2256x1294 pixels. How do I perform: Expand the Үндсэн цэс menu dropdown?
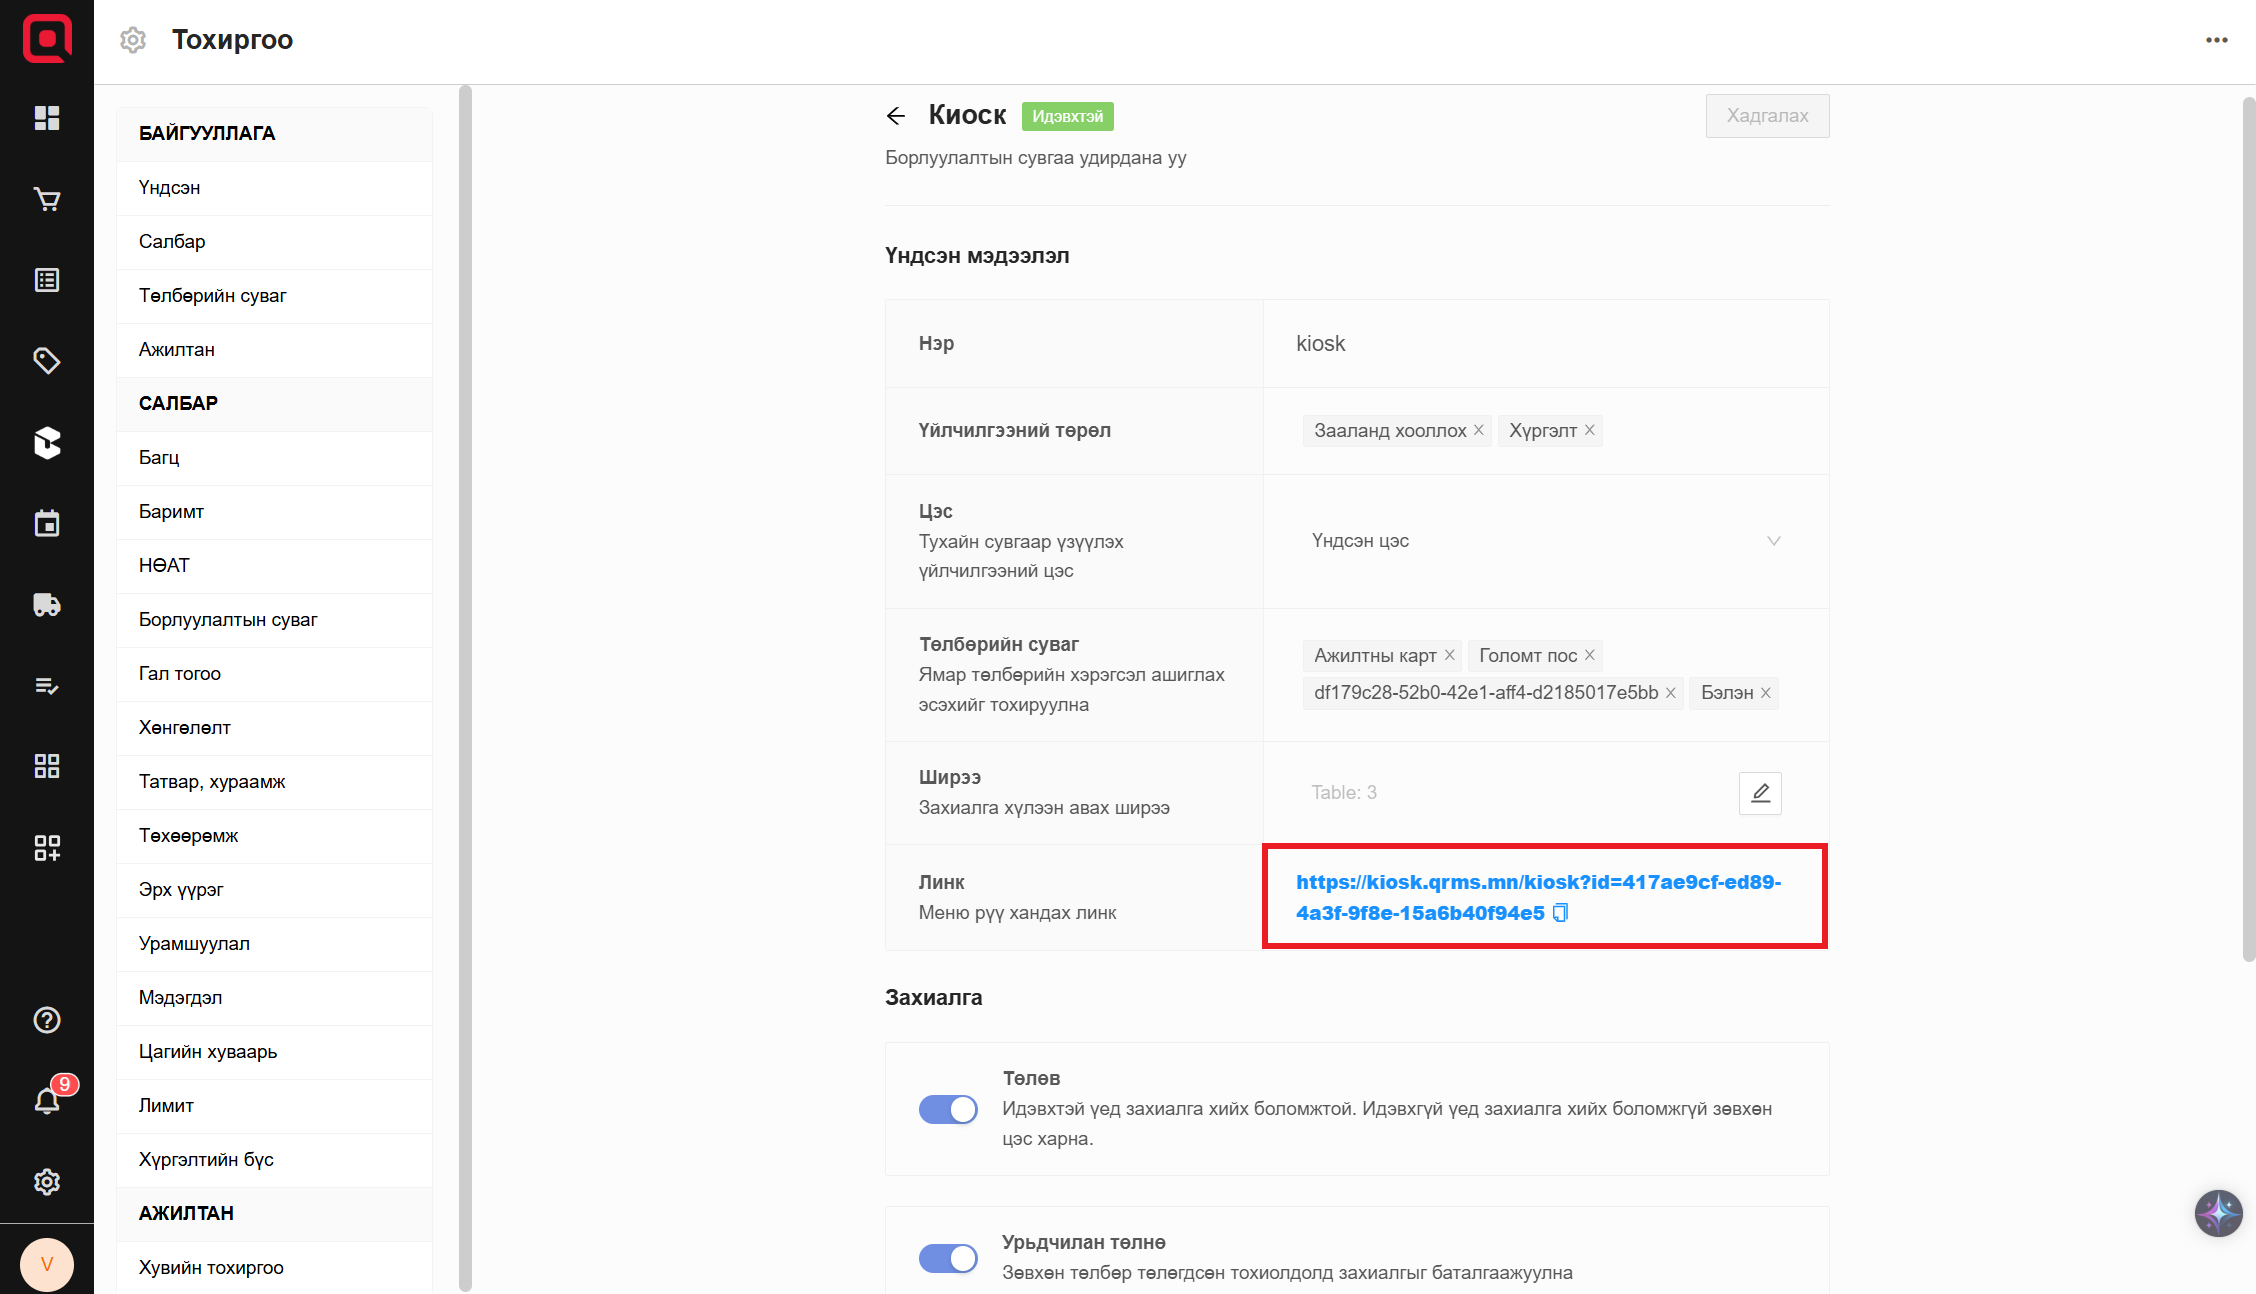(x=1545, y=541)
